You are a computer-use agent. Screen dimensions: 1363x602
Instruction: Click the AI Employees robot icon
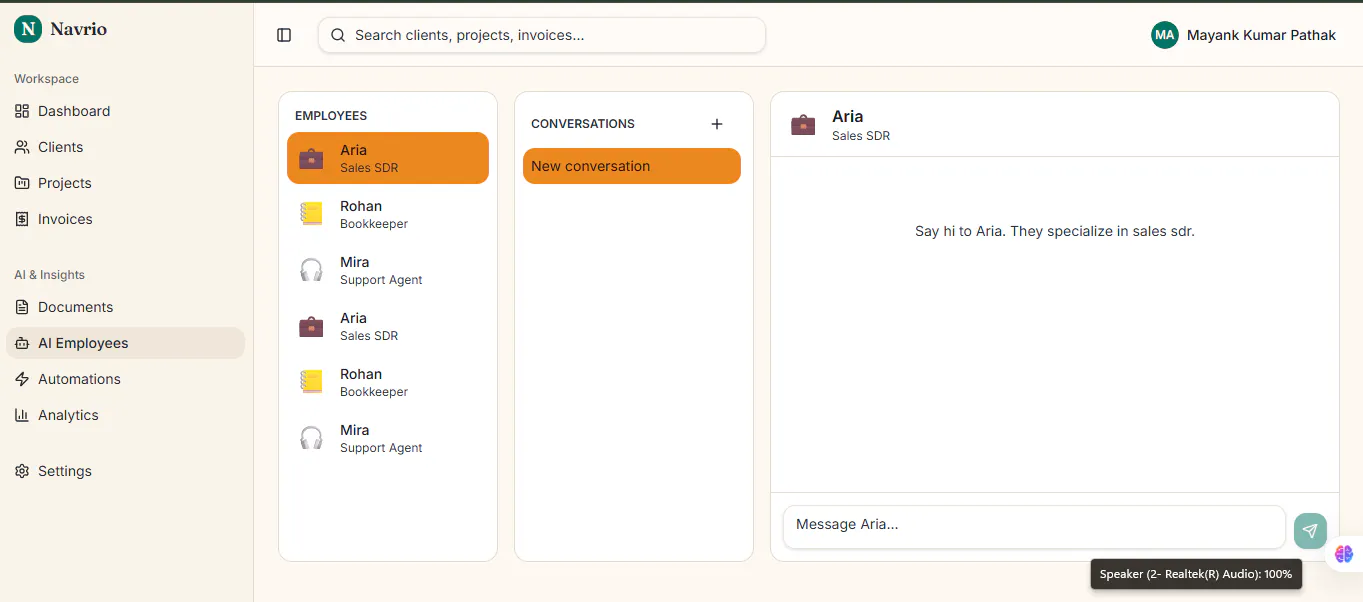pos(22,343)
